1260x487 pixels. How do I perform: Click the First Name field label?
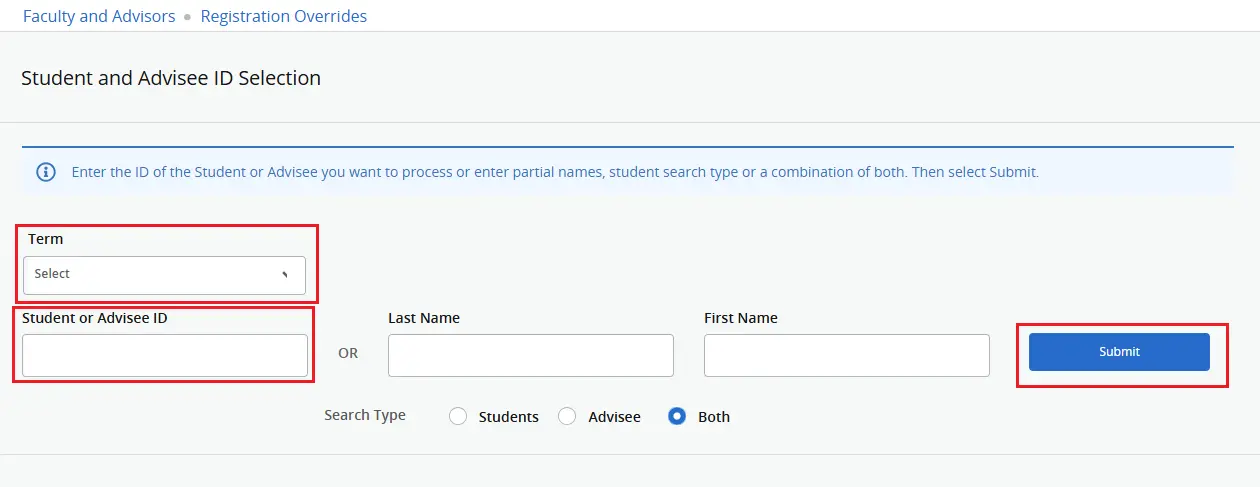click(741, 318)
